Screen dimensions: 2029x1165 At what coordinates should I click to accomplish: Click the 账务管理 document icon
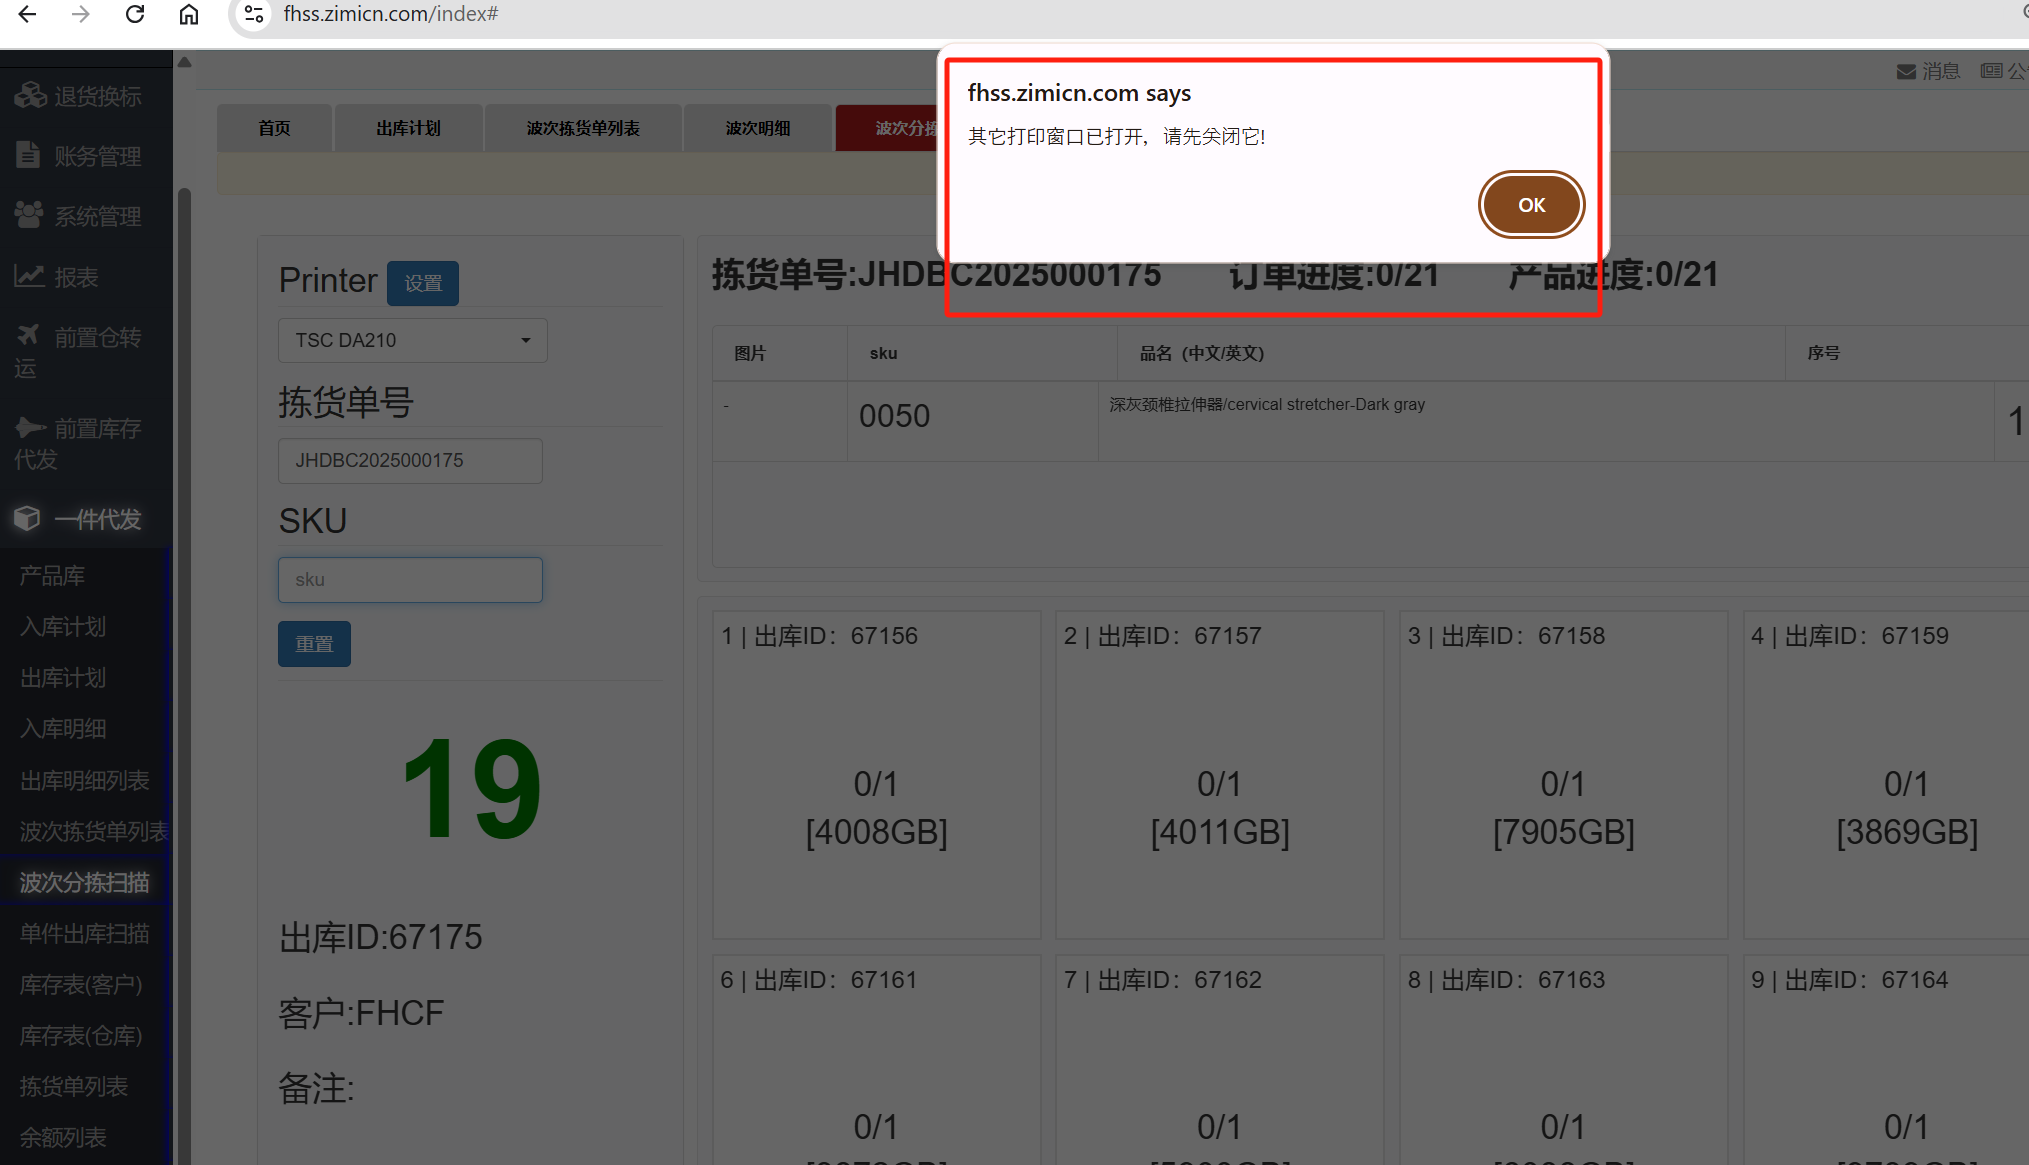click(x=28, y=156)
